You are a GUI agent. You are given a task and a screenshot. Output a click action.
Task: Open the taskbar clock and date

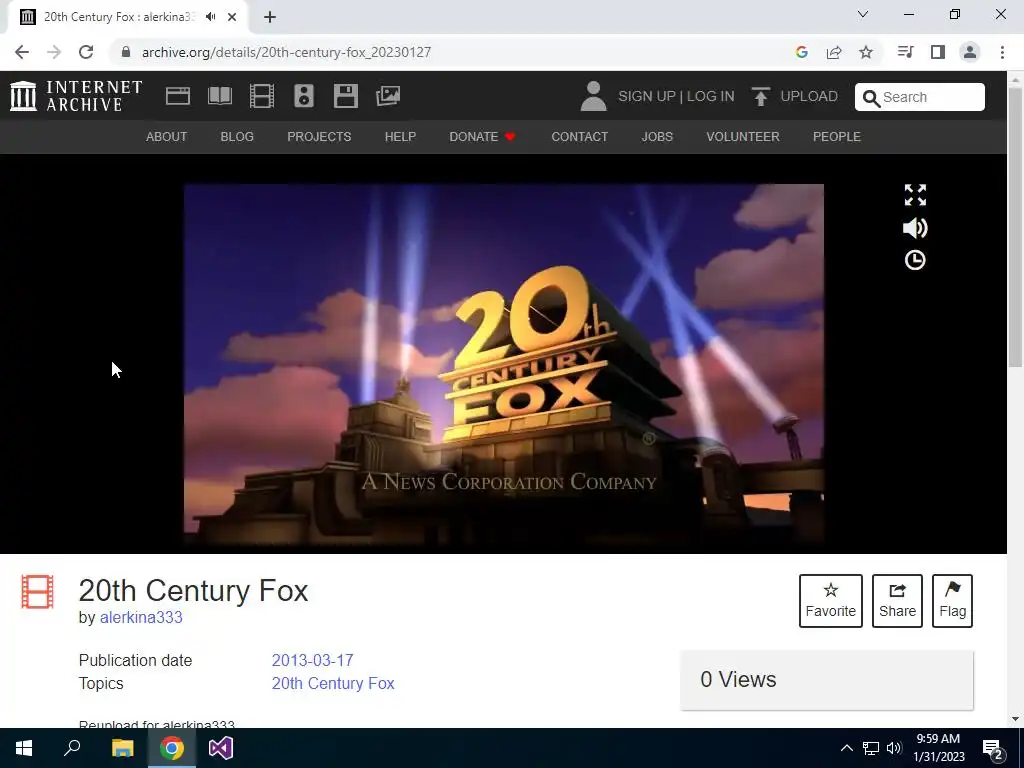938,748
